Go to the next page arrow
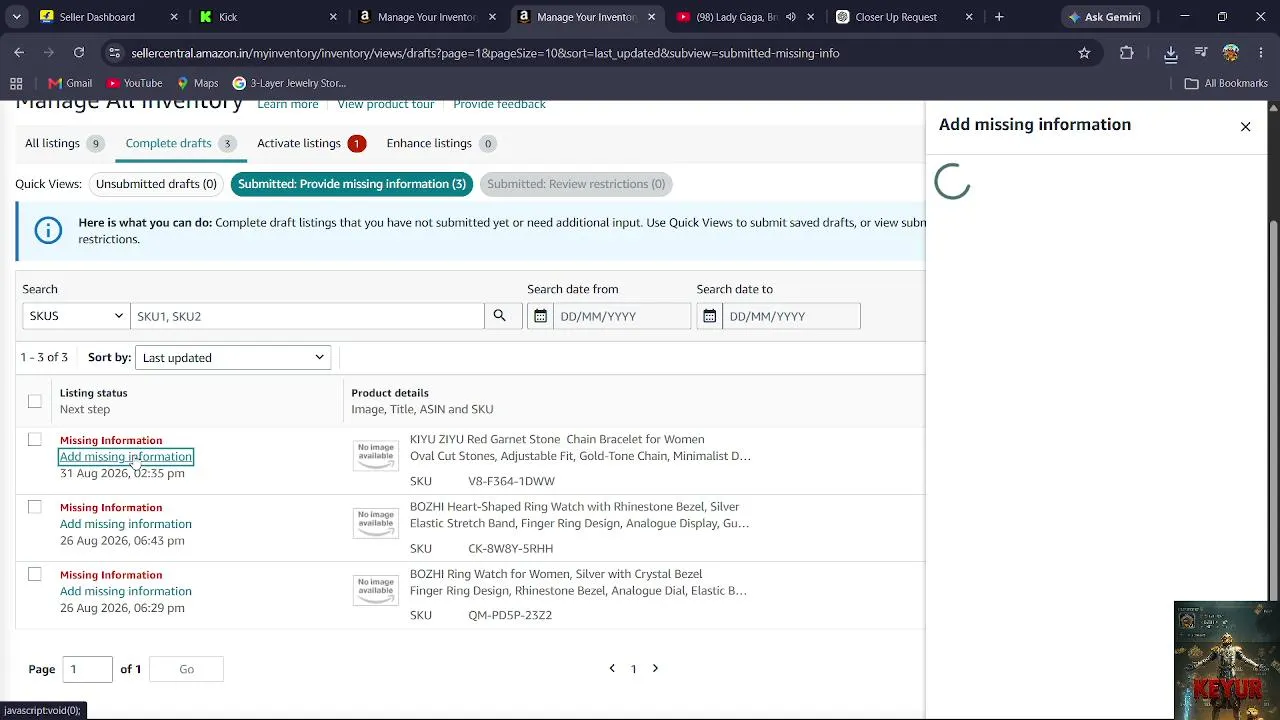 tap(655, 668)
